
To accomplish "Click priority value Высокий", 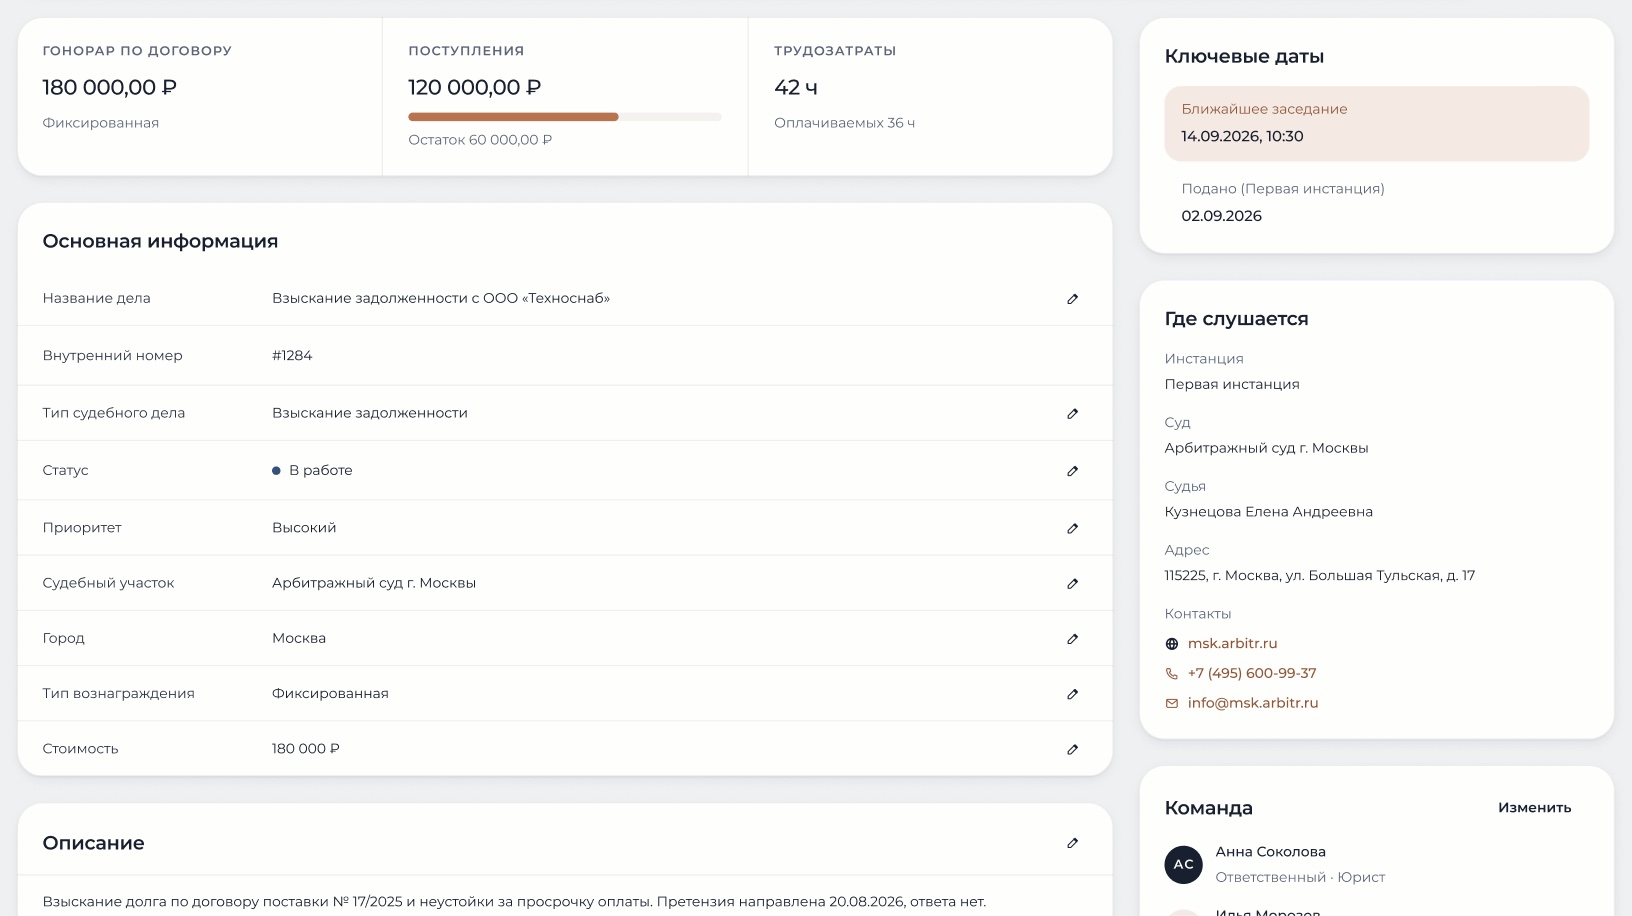I will [304, 528].
